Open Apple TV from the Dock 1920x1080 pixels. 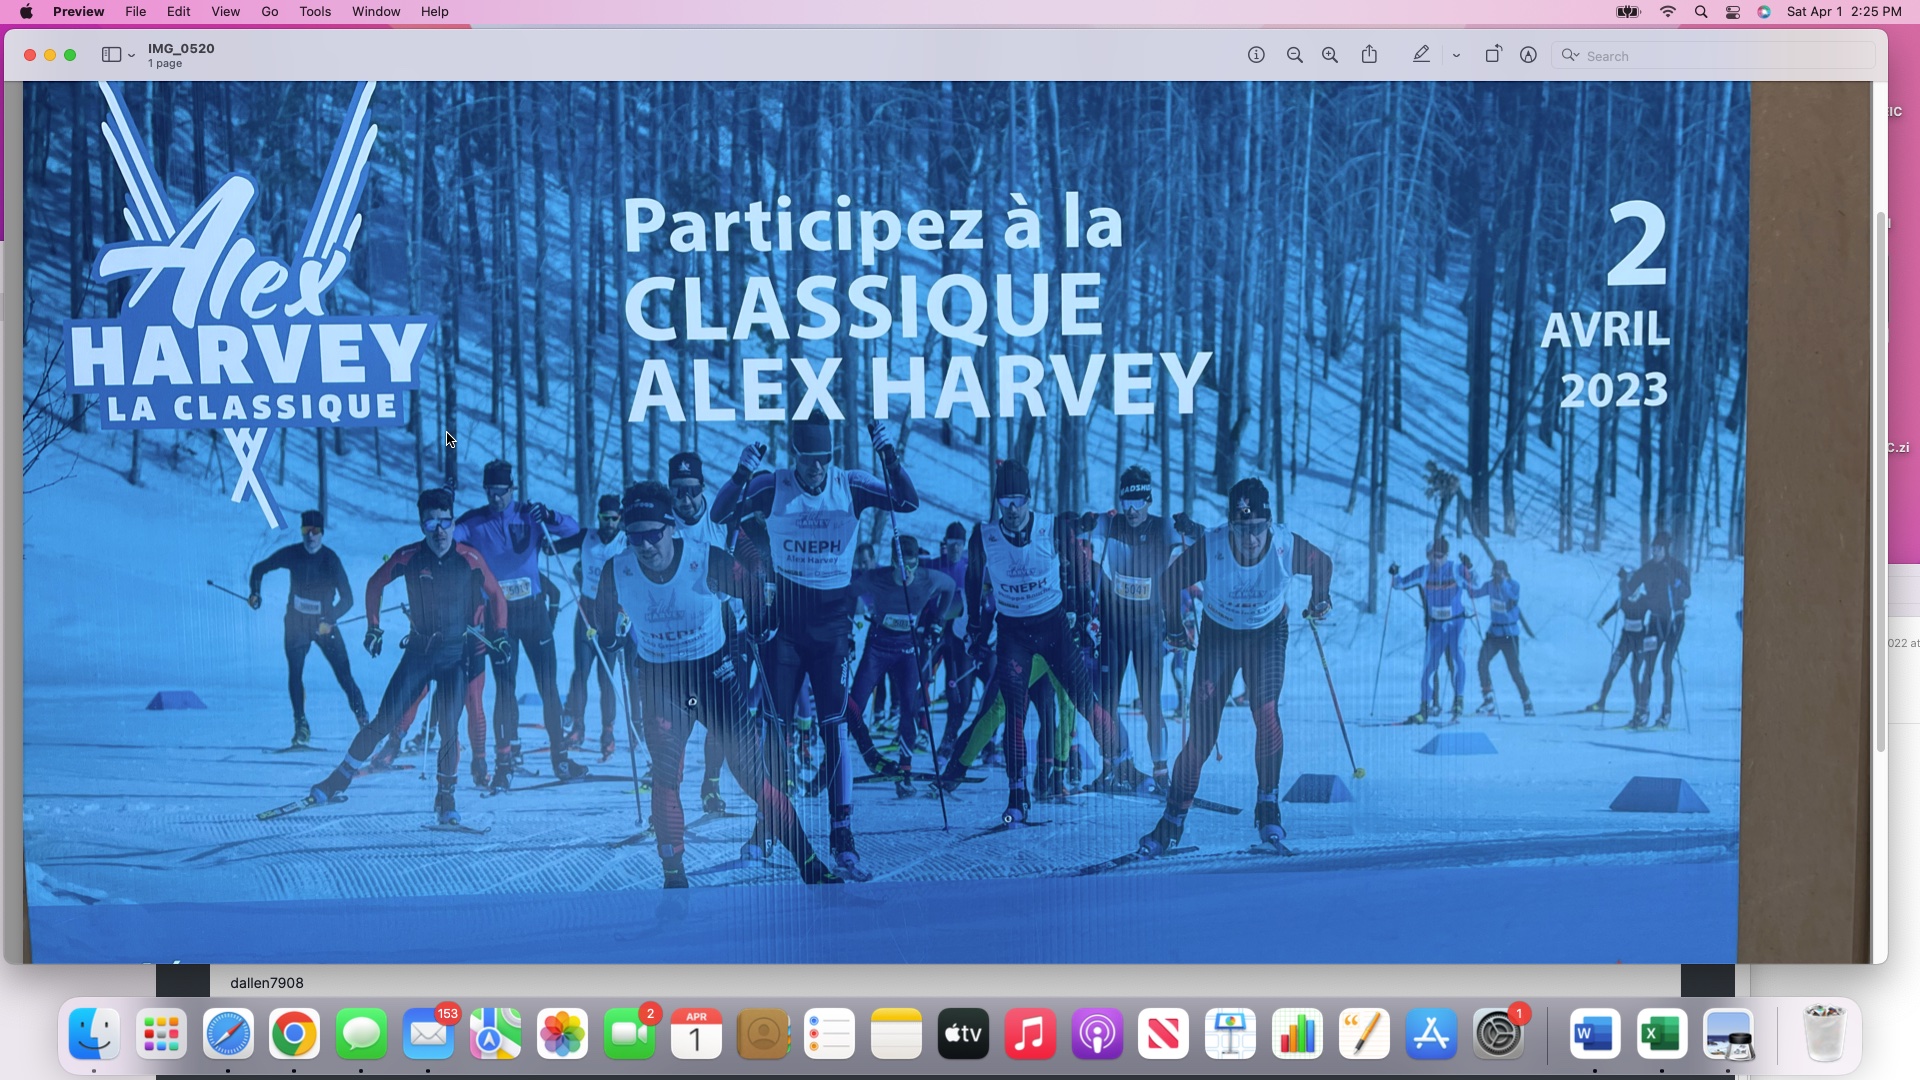click(x=963, y=1034)
